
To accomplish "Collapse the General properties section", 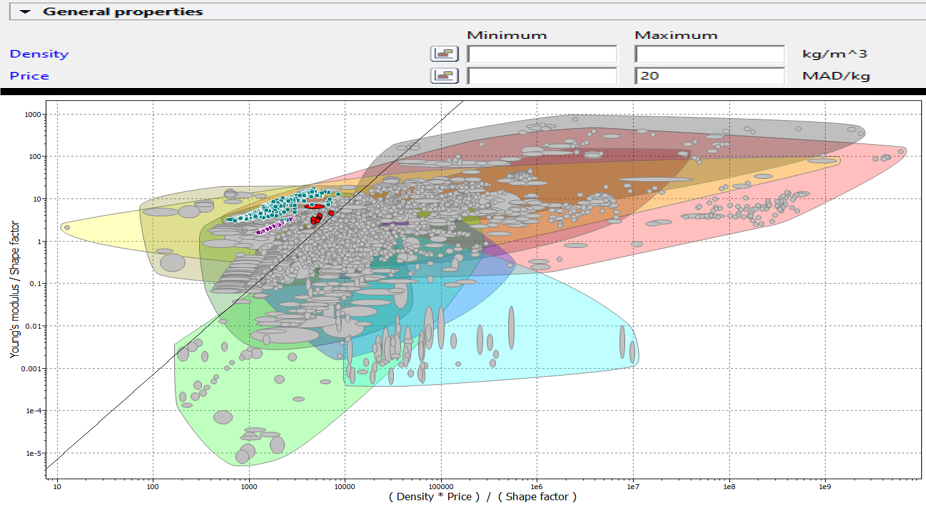I will pos(26,12).
